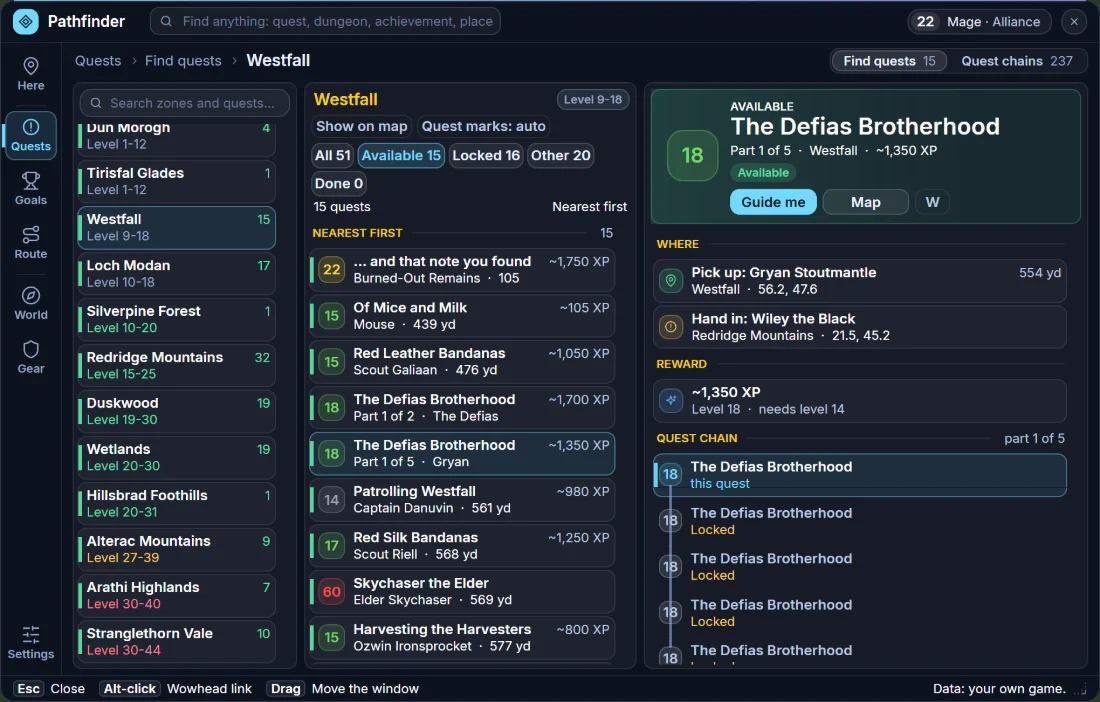Toggle Quest marks: auto setting
The height and width of the screenshot is (702, 1100).
point(483,126)
